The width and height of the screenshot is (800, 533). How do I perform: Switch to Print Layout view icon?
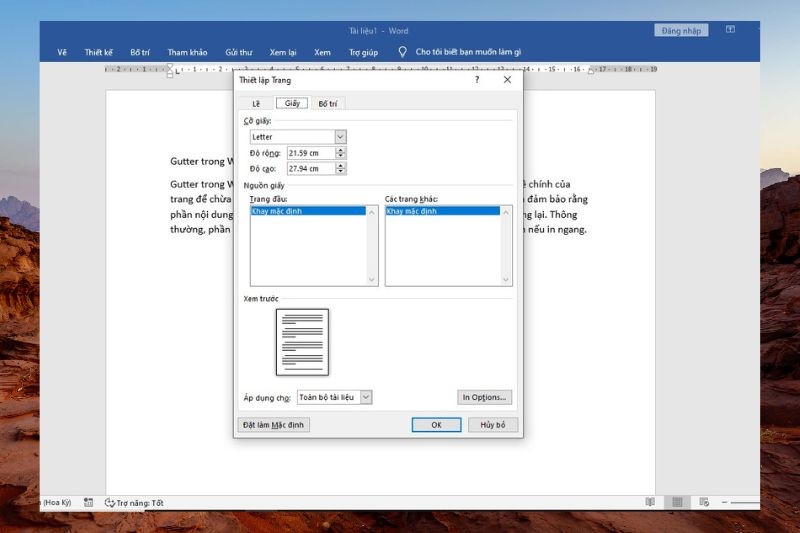(x=677, y=502)
